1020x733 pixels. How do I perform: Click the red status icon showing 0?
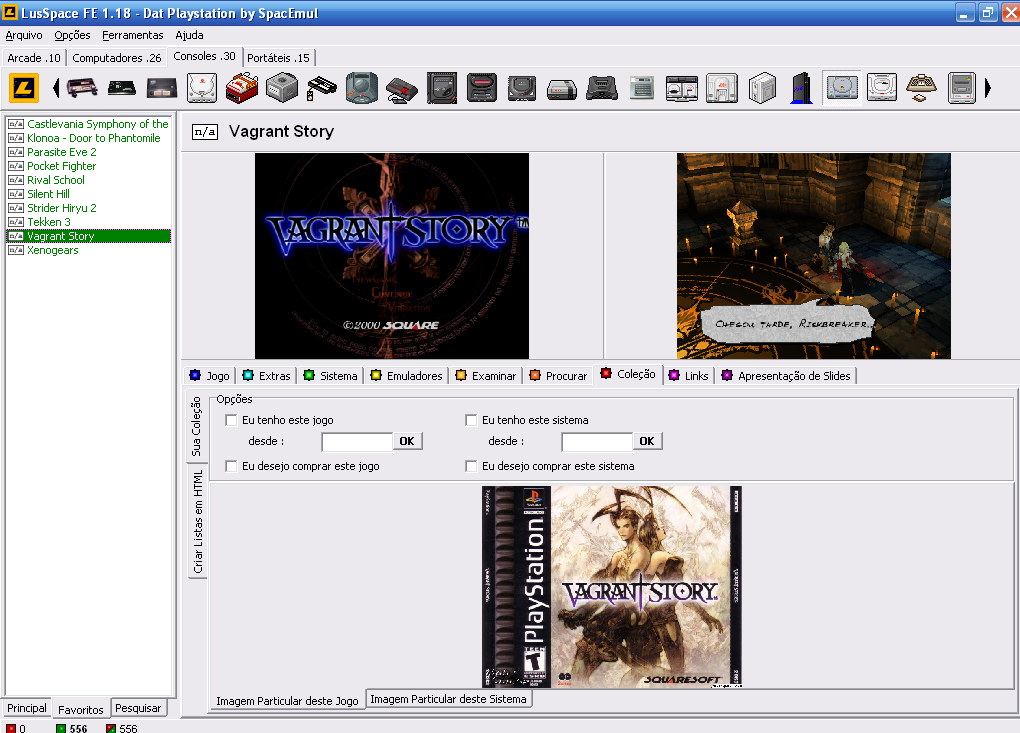click(x=11, y=728)
